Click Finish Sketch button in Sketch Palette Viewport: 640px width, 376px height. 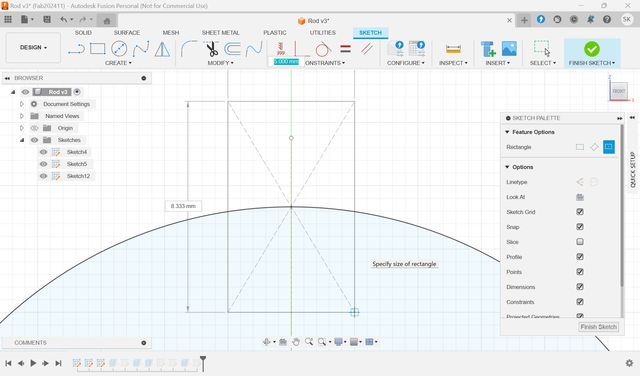pos(598,327)
